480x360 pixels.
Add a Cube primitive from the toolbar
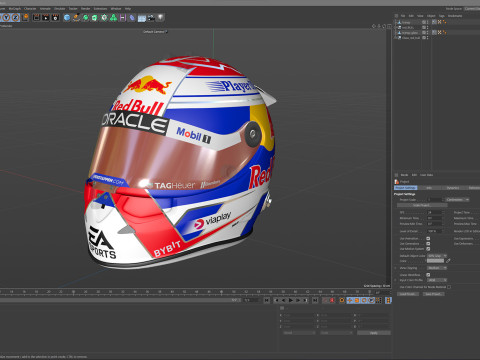click(x=67, y=17)
